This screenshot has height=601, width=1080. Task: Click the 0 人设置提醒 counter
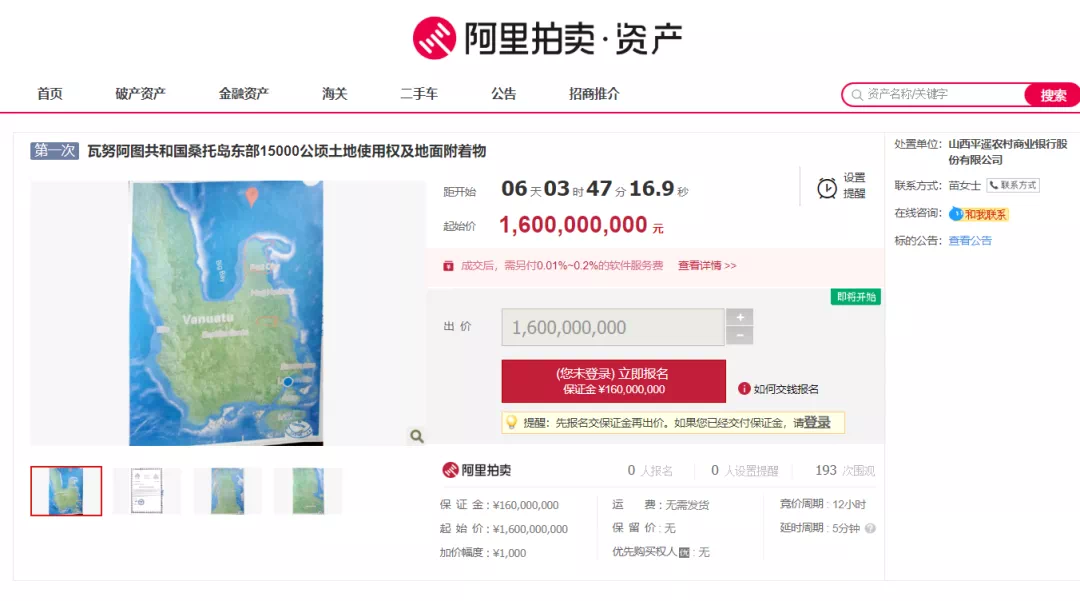pyautogui.click(x=745, y=471)
